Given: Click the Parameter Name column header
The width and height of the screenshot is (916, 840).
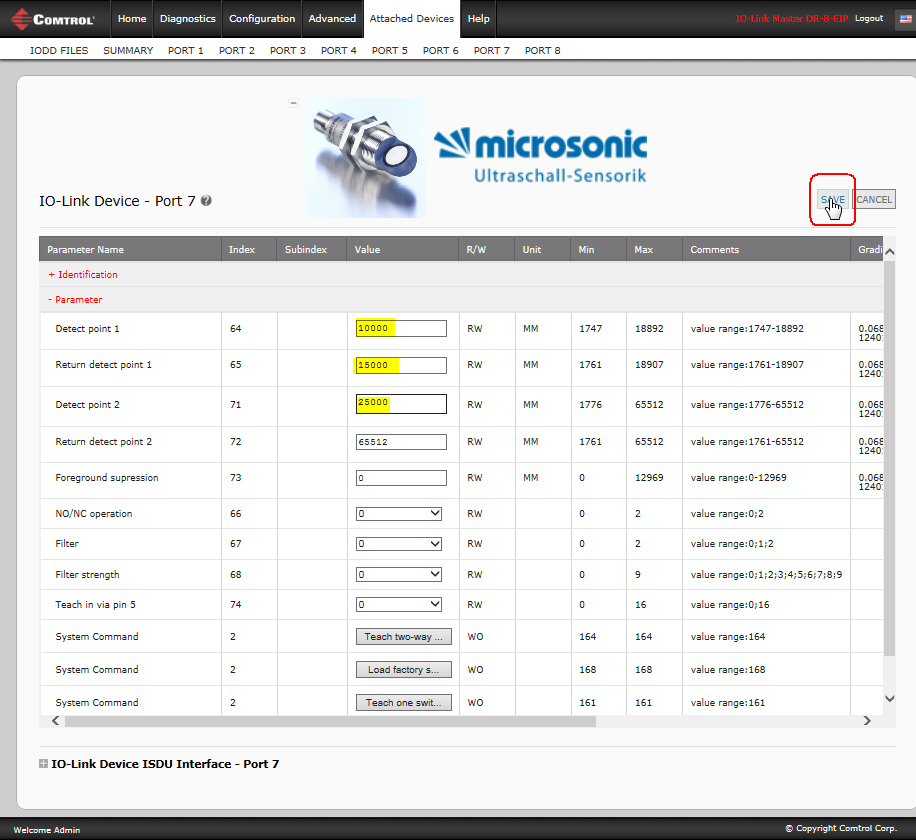Looking at the screenshot, I should tap(130, 249).
